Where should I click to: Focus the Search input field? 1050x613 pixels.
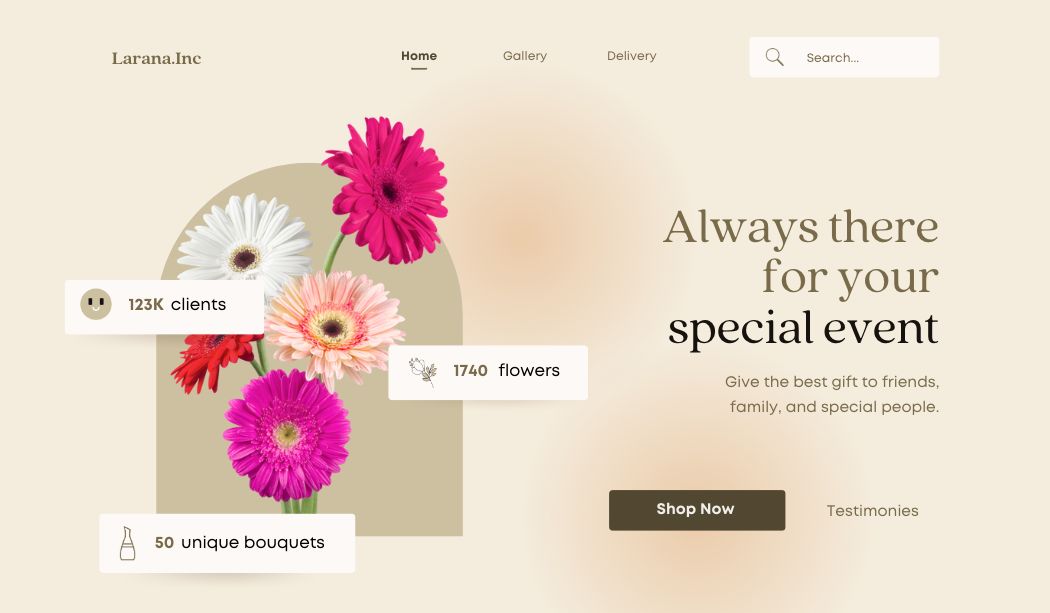pyautogui.click(x=844, y=57)
